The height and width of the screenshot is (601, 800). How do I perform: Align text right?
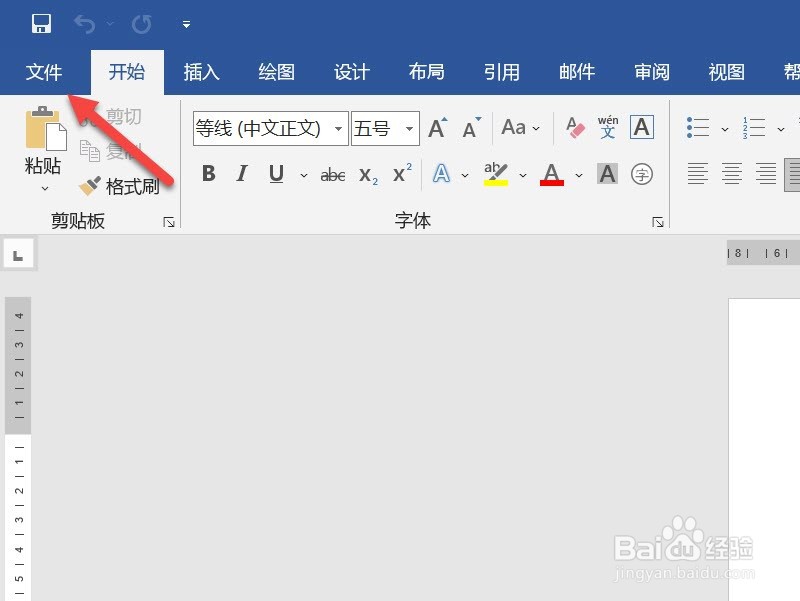[x=766, y=174]
